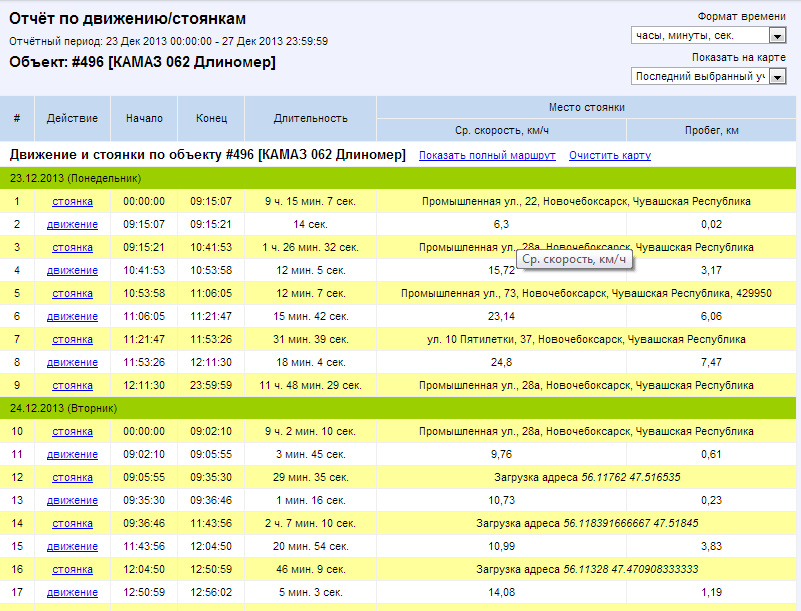The height and width of the screenshot is (611, 801).
Task: Open the 'стоянка' link in row 1
Action: click(x=72, y=201)
